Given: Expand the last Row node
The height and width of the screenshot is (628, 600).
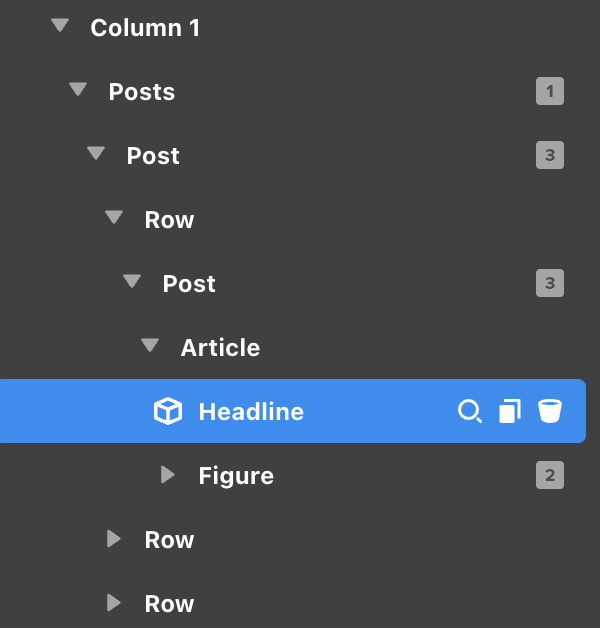Looking at the screenshot, I should 114,603.
